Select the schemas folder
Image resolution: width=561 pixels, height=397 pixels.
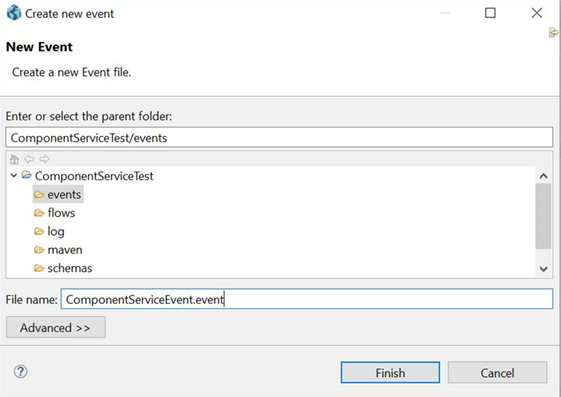pos(70,268)
